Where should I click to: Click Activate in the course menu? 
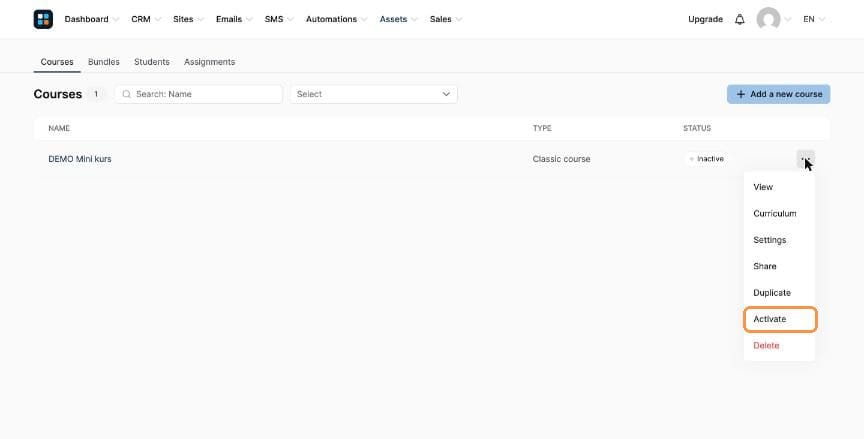tap(779, 319)
